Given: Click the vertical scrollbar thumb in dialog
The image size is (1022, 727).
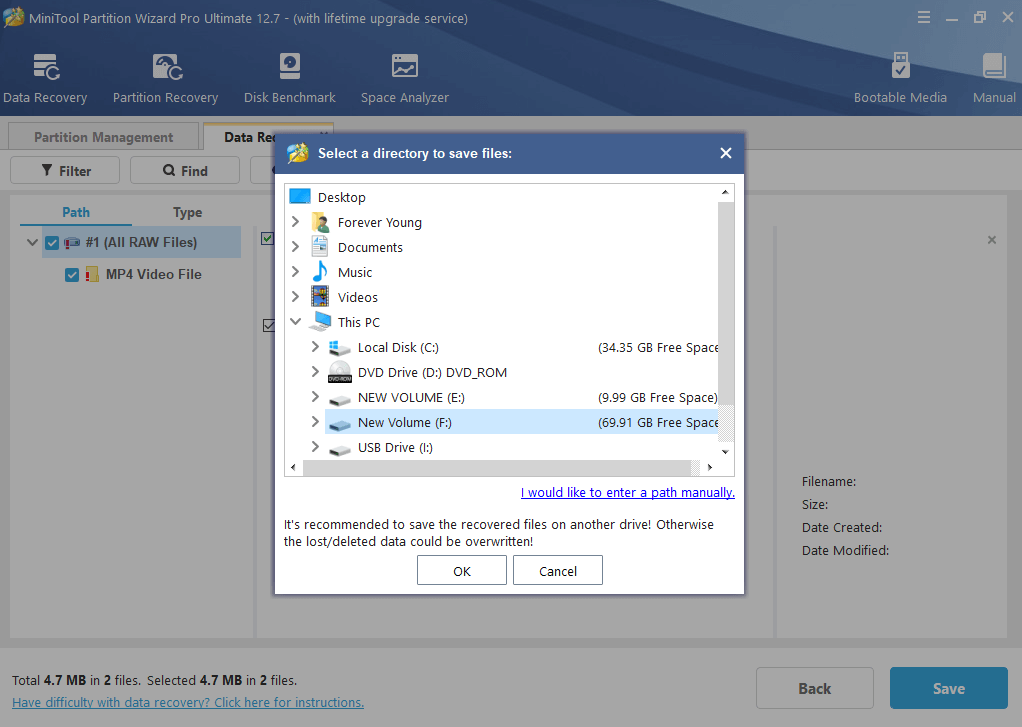Looking at the screenshot, I should pyautogui.click(x=725, y=303).
